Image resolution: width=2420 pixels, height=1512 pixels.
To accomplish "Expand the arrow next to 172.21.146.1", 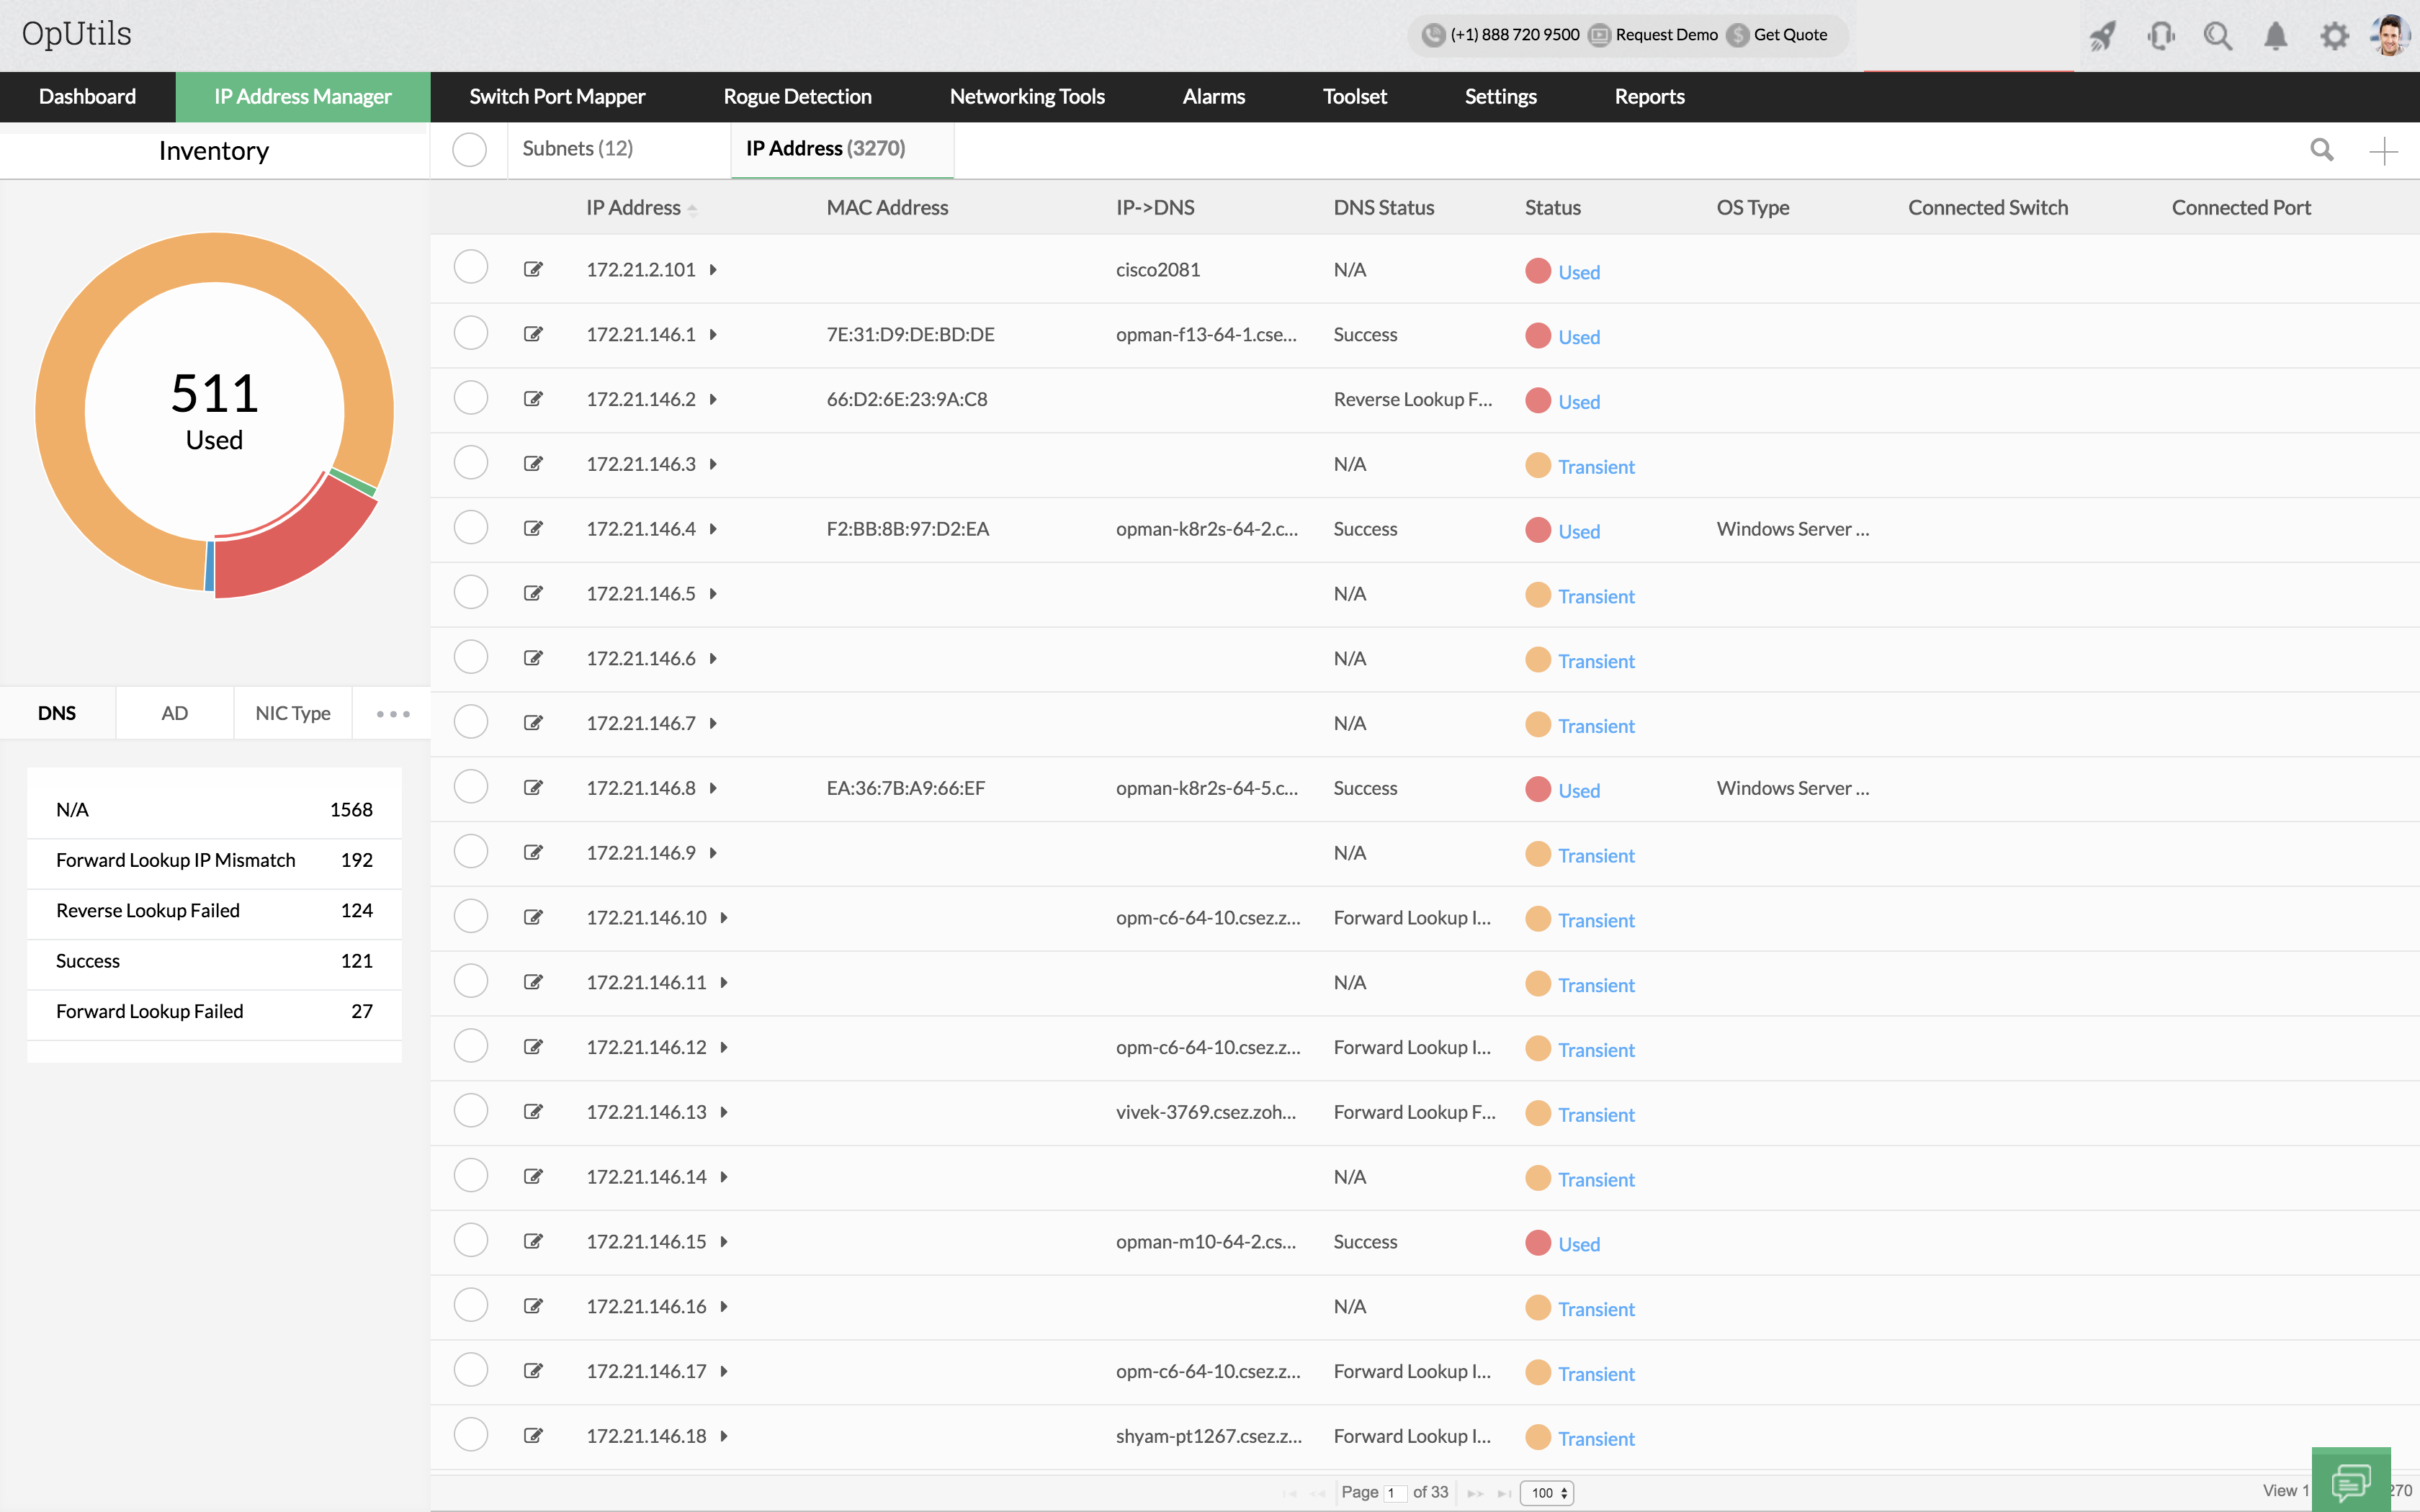I will [713, 335].
